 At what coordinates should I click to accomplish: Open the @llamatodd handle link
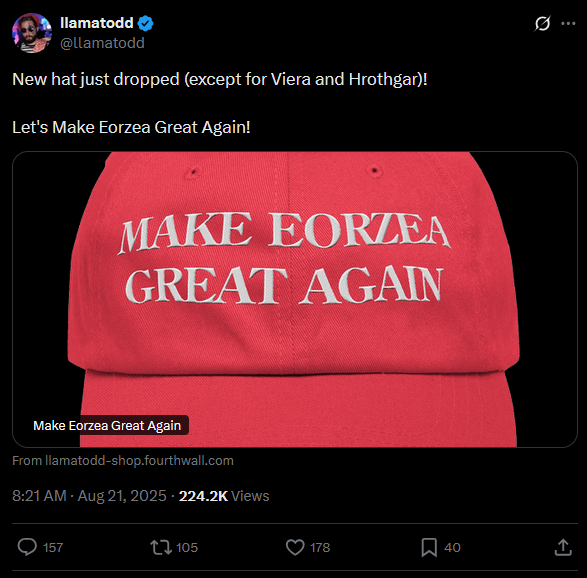(102, 43)
